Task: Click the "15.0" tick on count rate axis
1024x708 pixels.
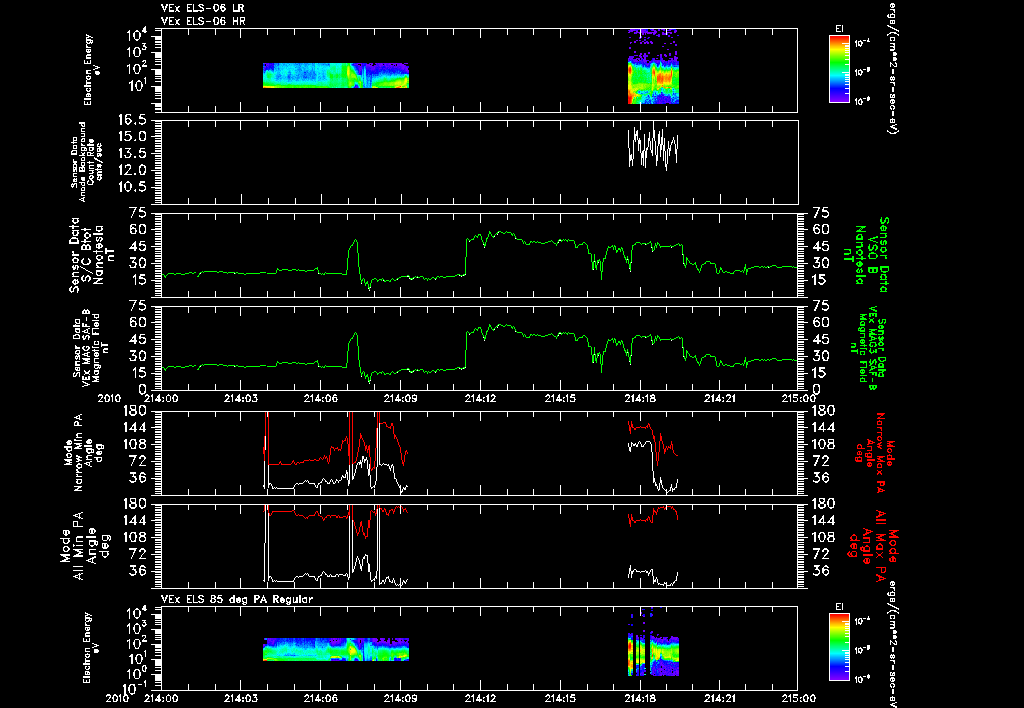Action: pos(133,137)
